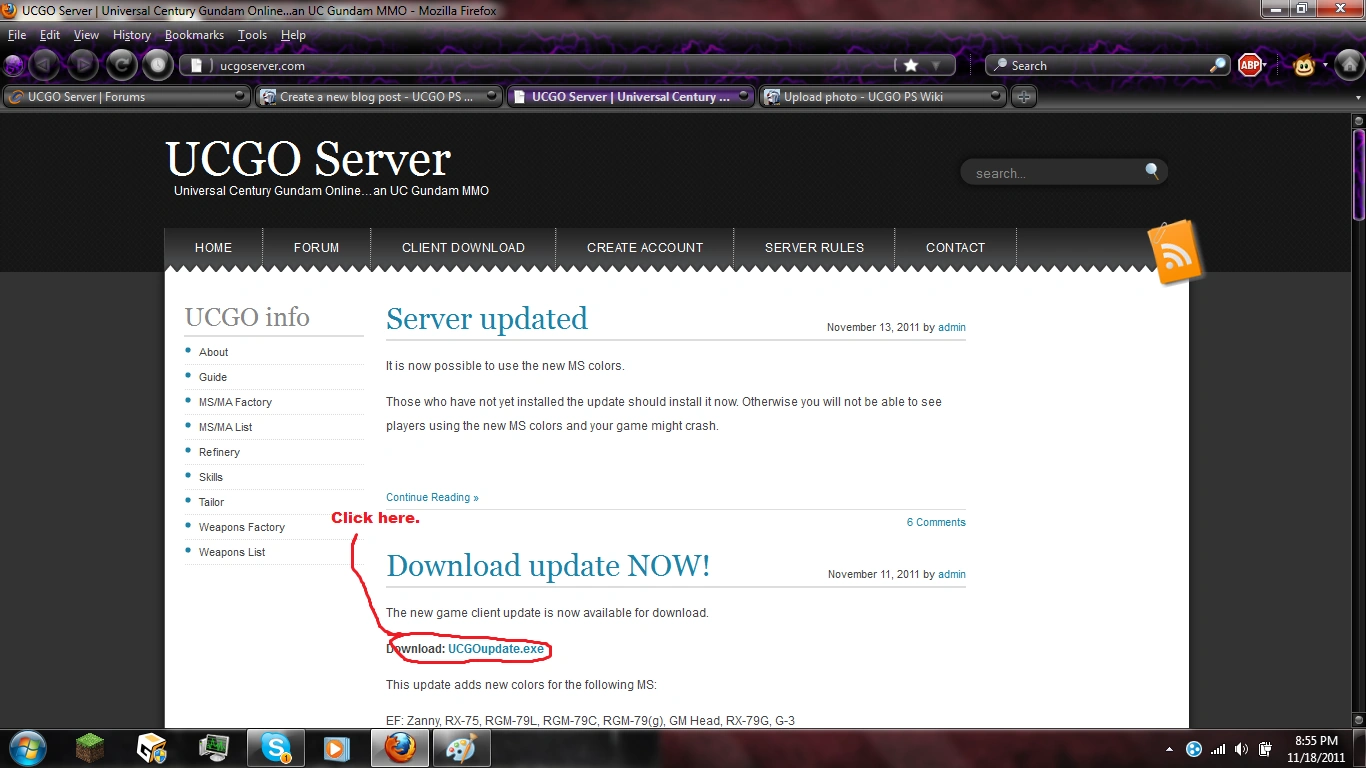The width and height of the screenshot is (1366, 768).
Task: Click the magnifier in the site search box
Action: pos(1152,171)
